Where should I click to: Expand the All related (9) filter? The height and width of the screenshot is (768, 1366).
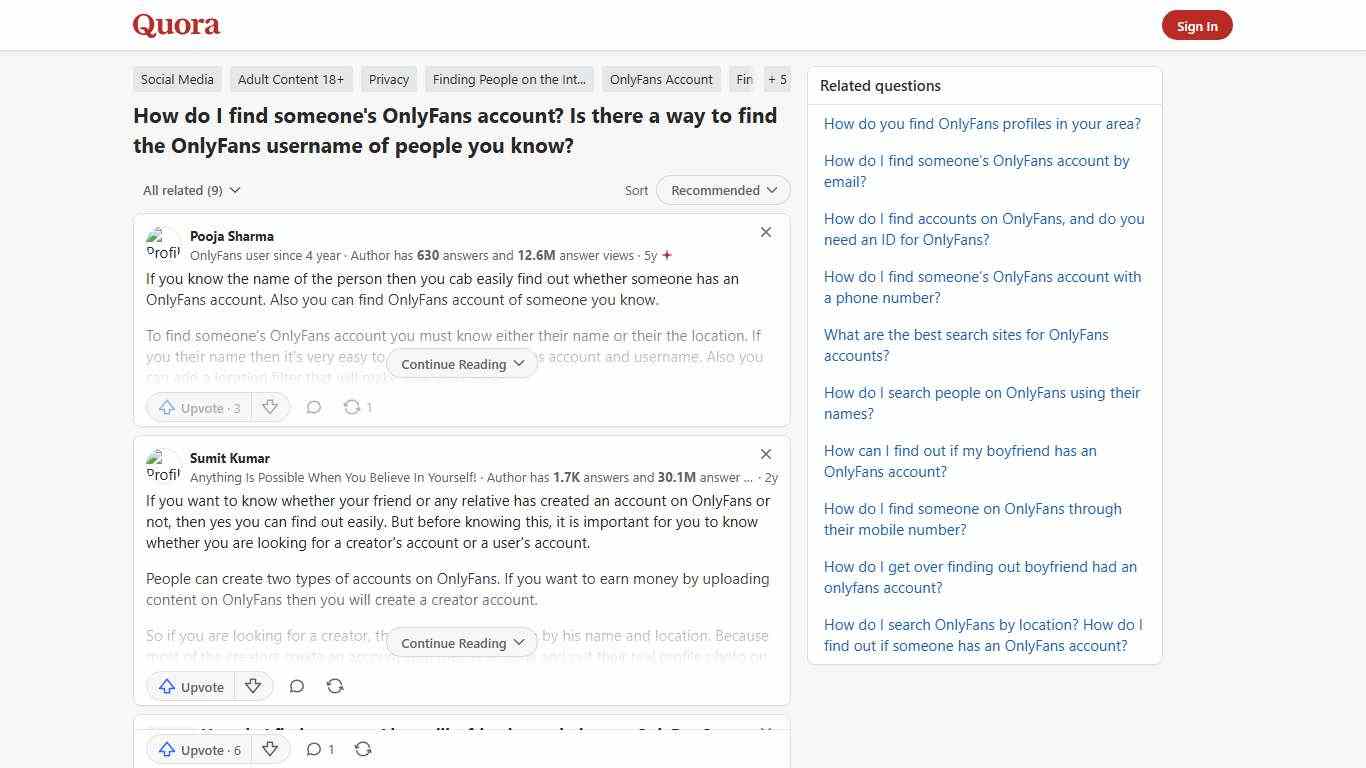190,190
